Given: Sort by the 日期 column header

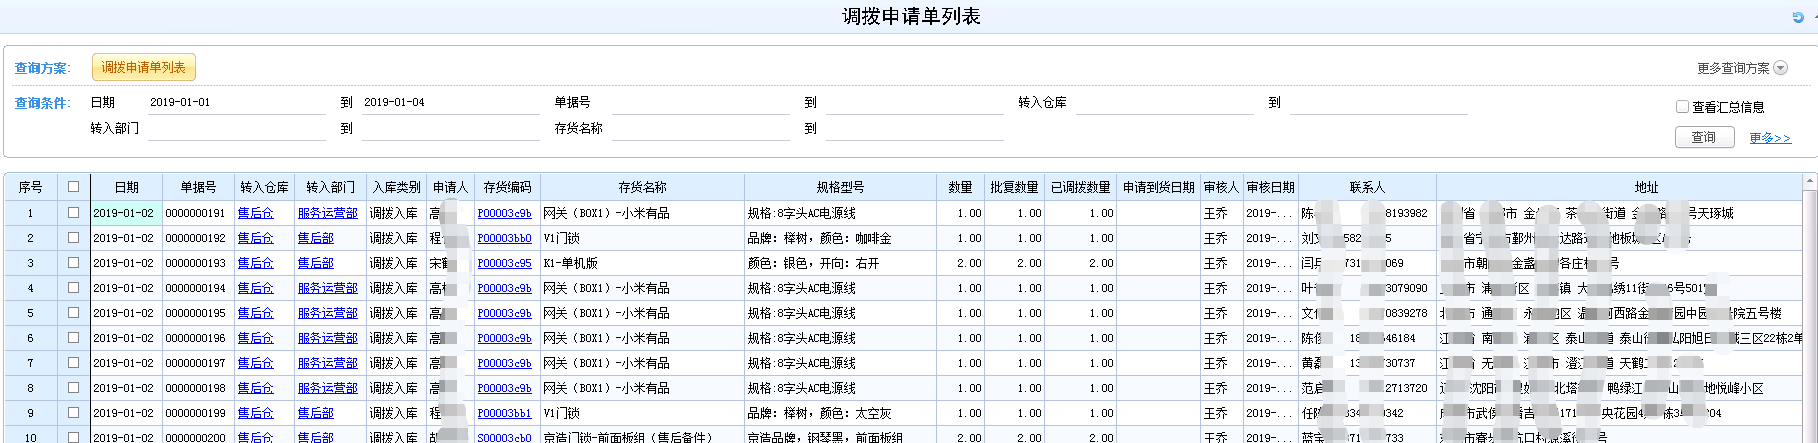Looking at the screenshot, I should pos(126,187).
